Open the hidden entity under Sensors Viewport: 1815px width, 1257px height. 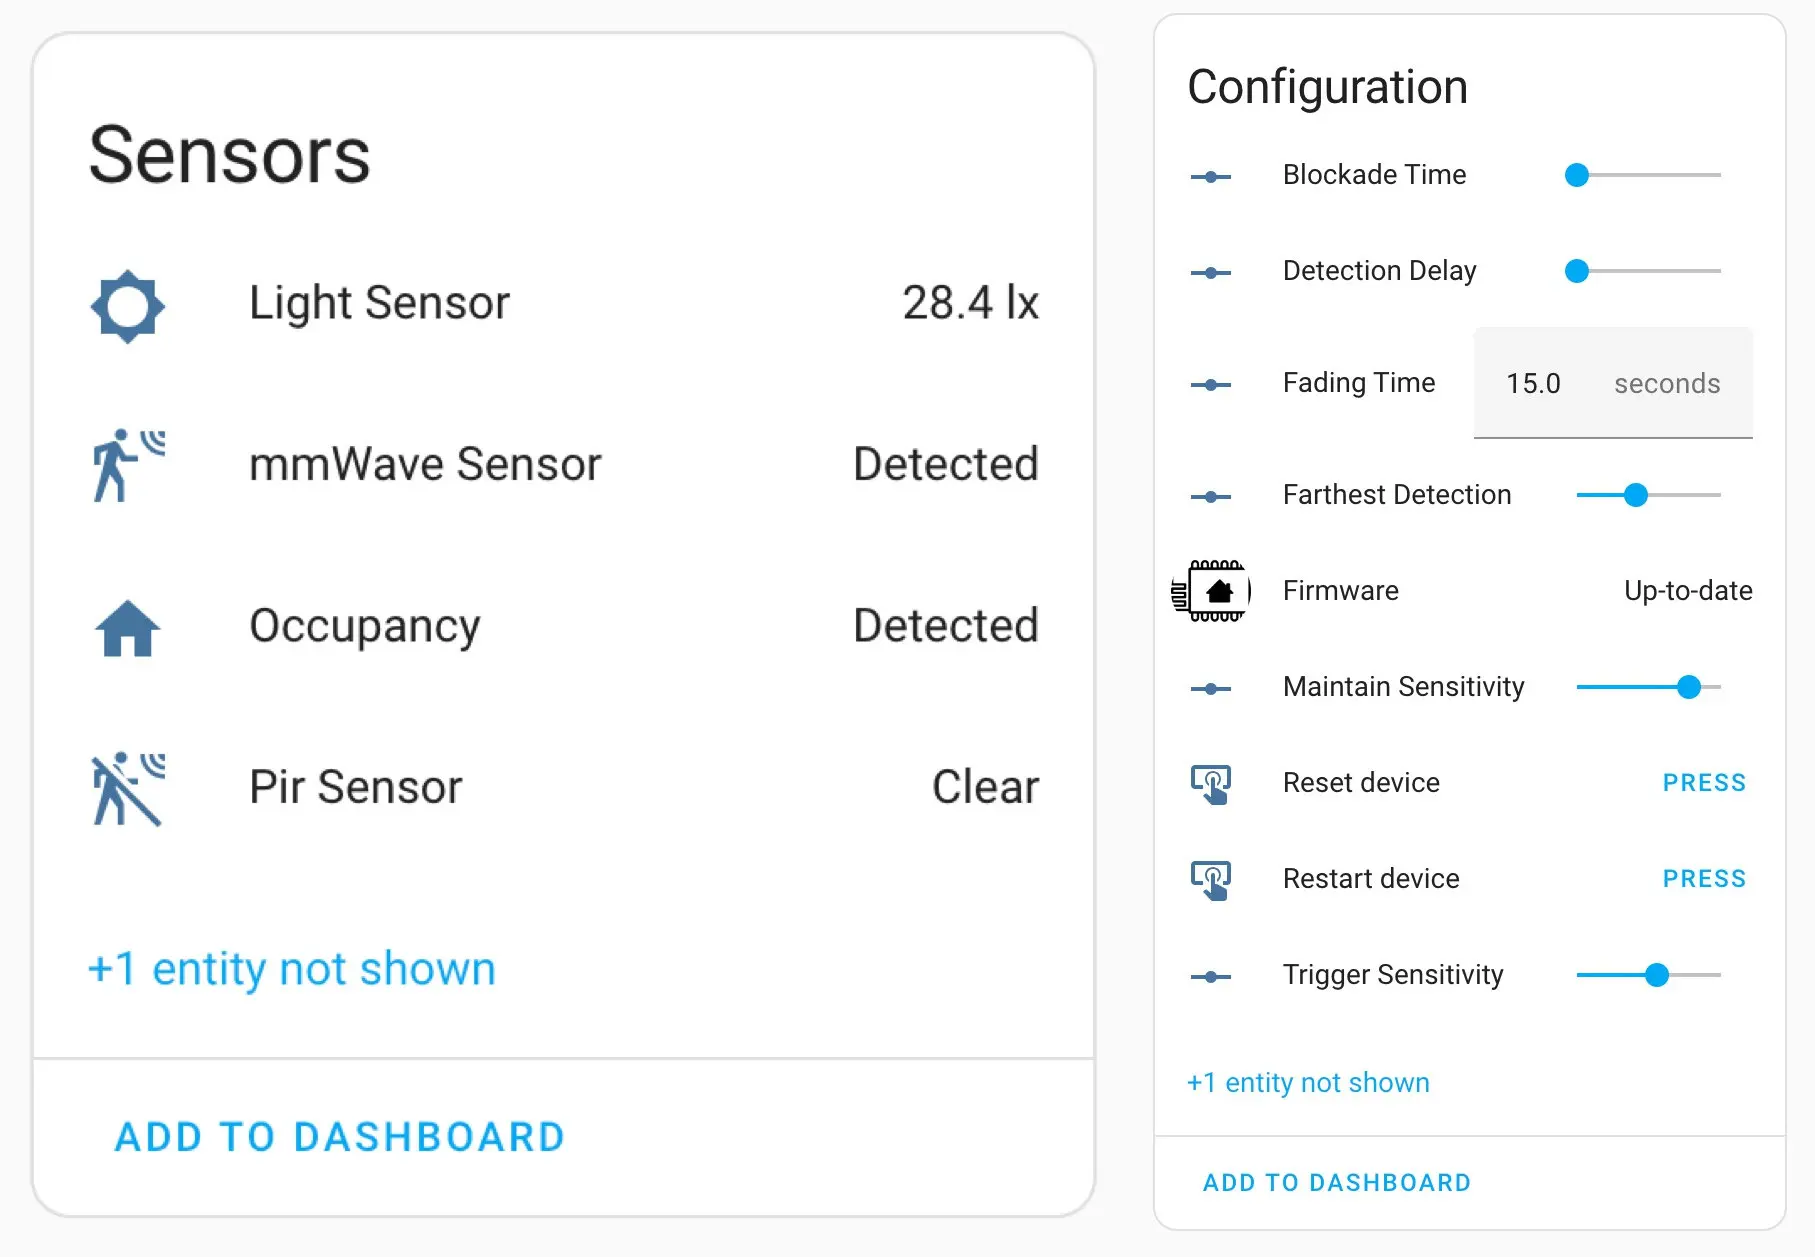click(291, 968)
